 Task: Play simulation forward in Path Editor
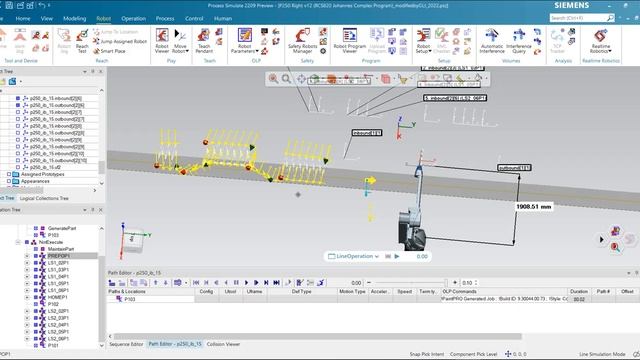[246, 282]
